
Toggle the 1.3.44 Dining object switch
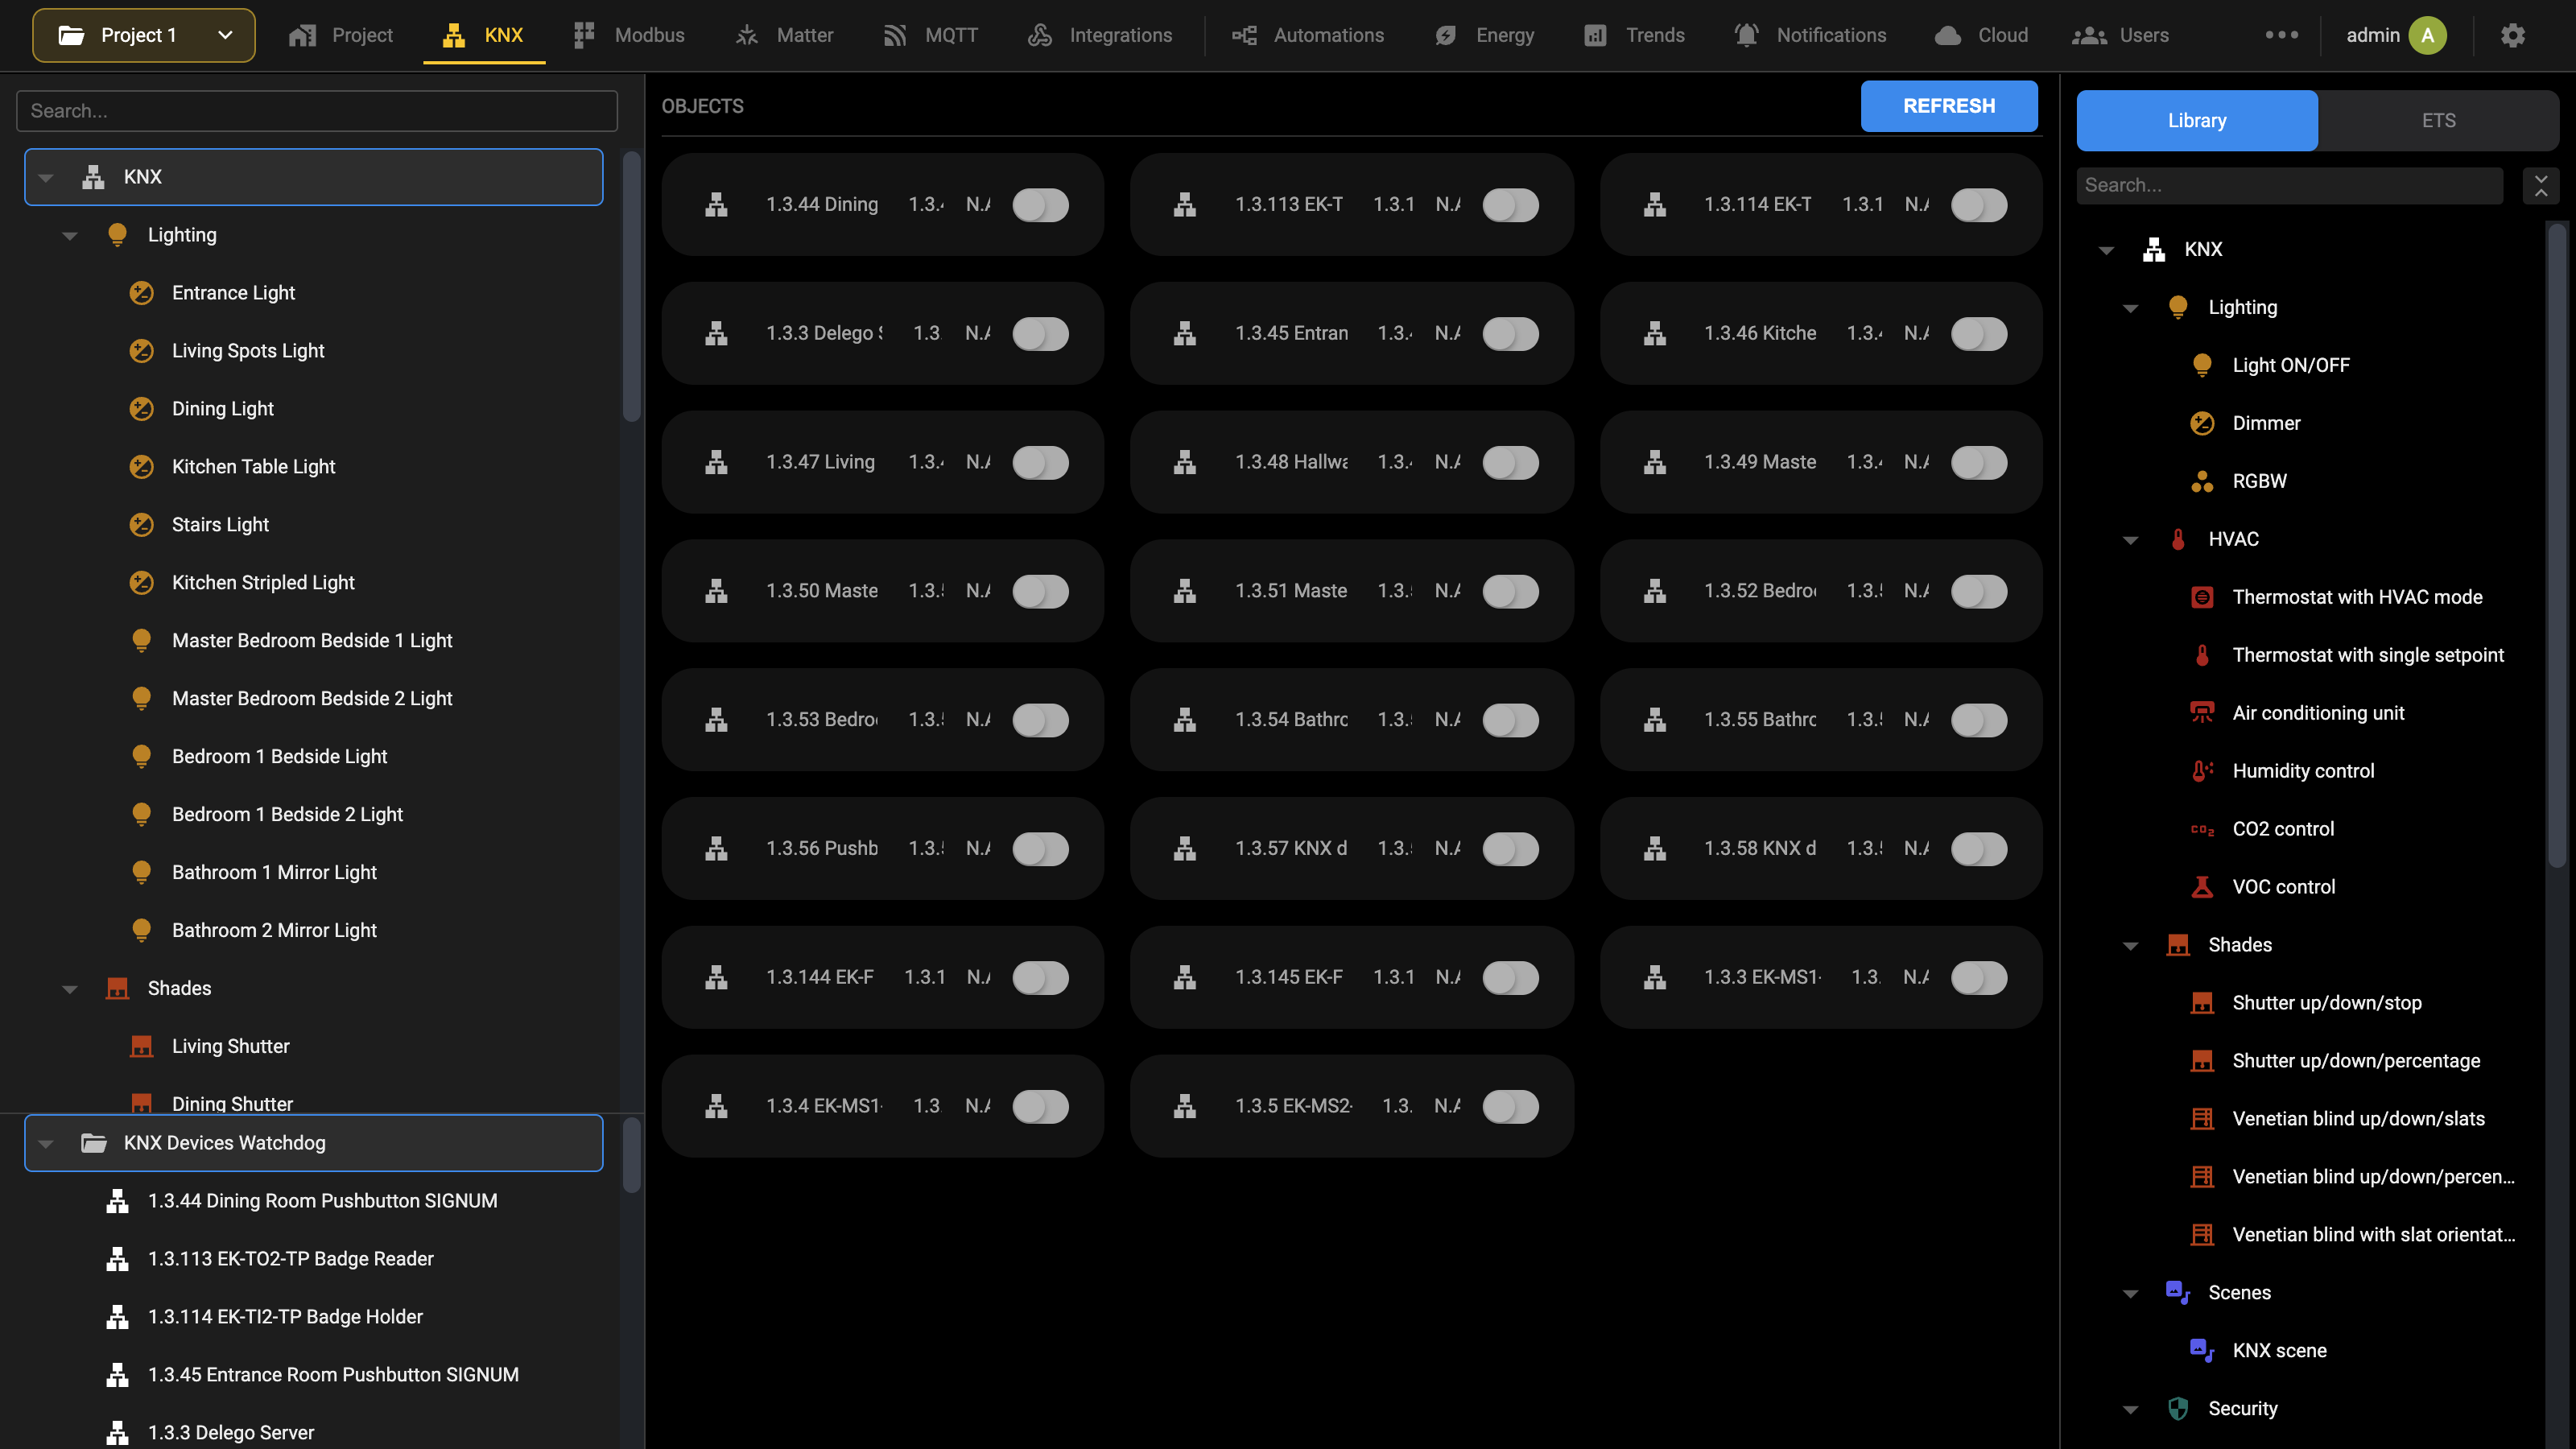[x=1040, y=205]
